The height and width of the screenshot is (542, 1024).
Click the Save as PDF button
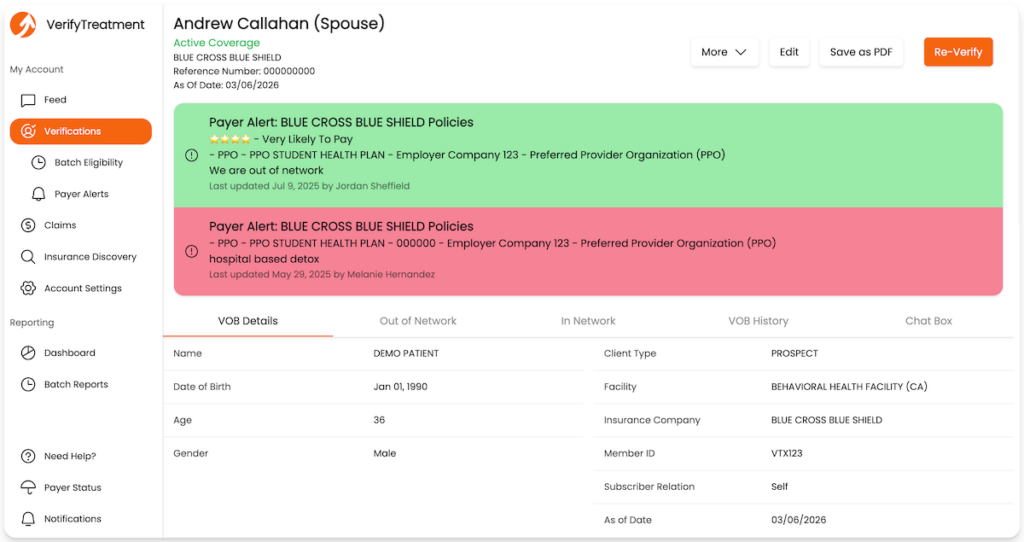click(860, 52)
